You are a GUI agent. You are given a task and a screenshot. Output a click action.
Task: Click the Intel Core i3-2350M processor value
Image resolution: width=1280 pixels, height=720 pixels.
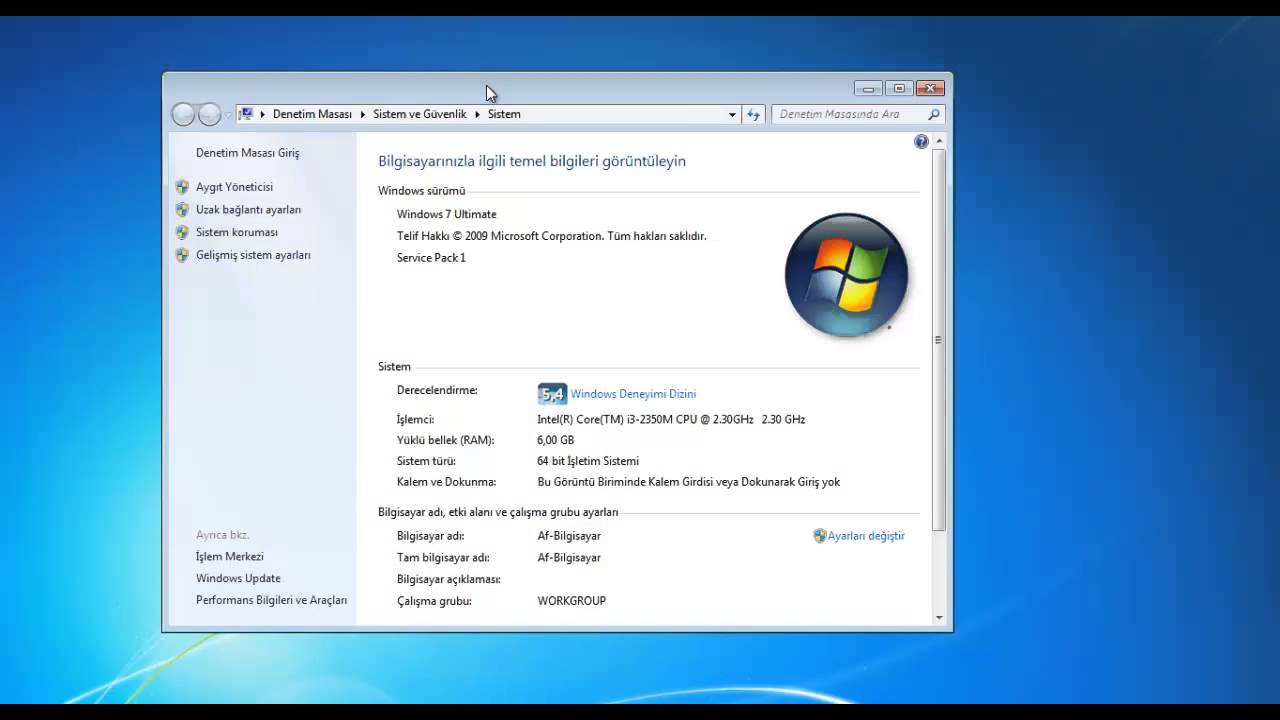pyautogui.click(x=671, y=420)
